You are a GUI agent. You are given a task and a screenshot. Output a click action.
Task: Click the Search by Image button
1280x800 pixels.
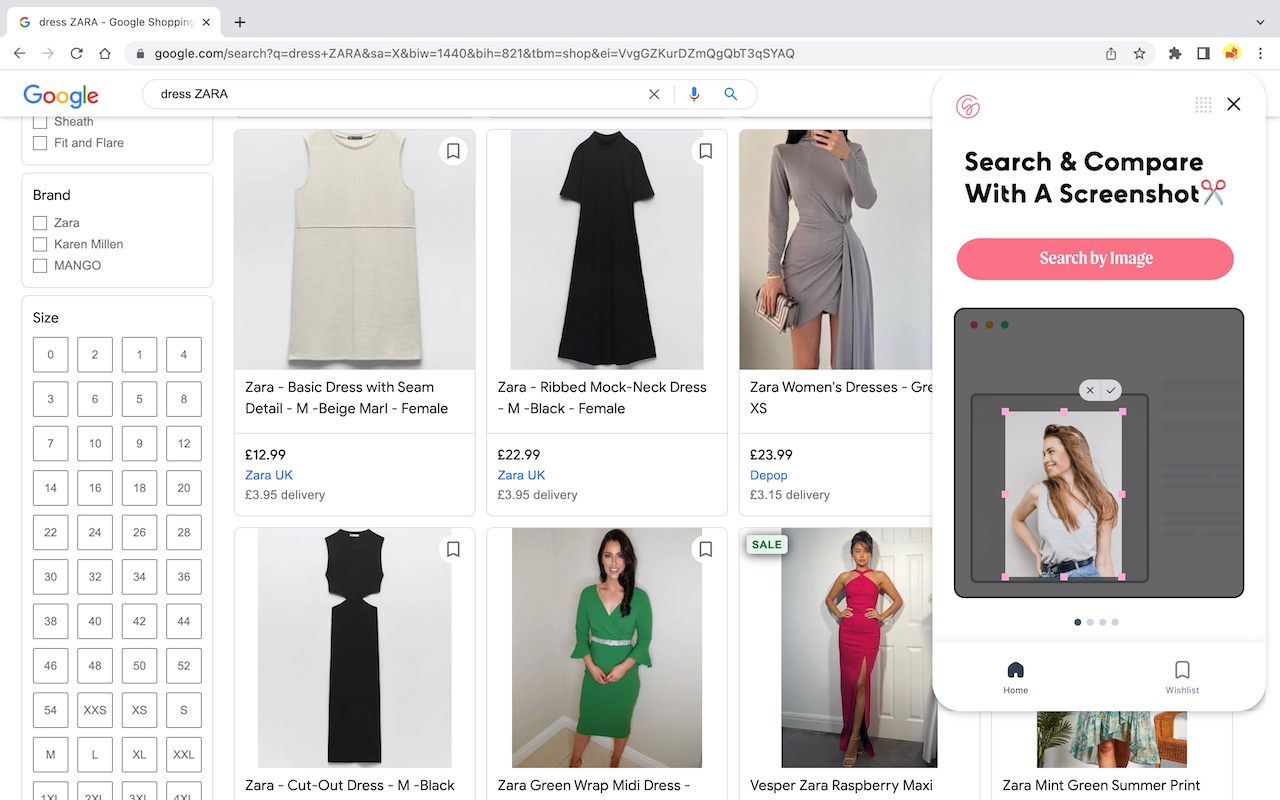pos(1095,259)
